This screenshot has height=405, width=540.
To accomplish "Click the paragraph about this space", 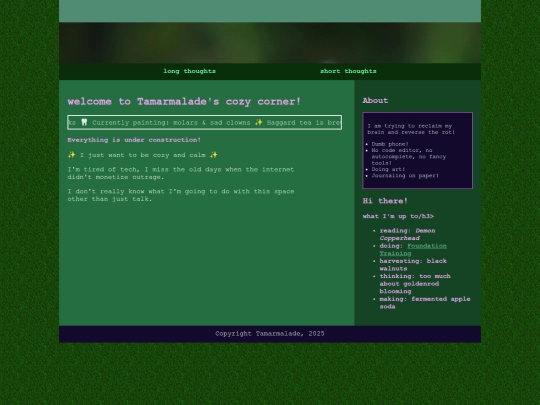I will pos(181,195).
